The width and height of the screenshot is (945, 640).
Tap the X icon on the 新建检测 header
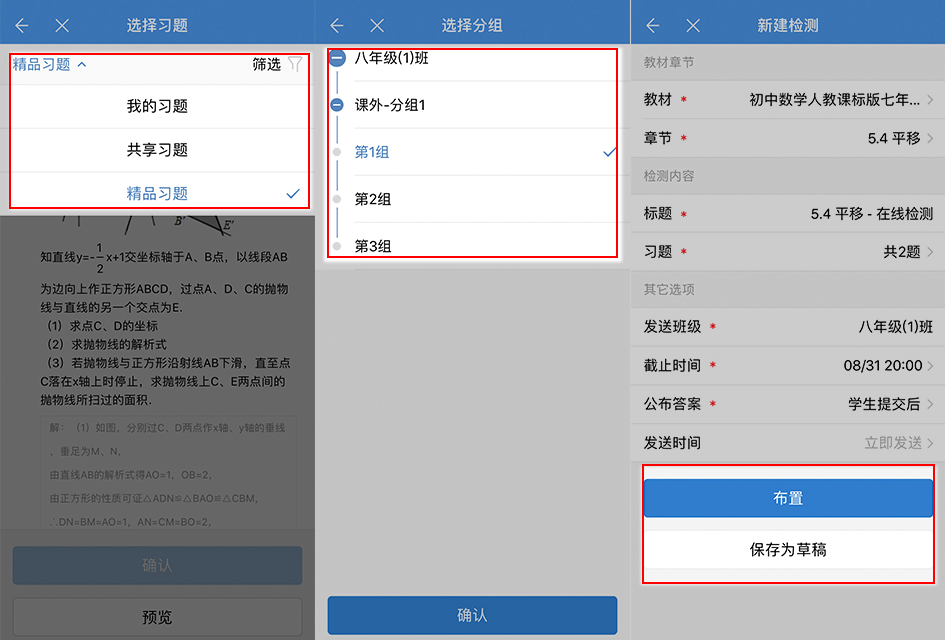692,23
